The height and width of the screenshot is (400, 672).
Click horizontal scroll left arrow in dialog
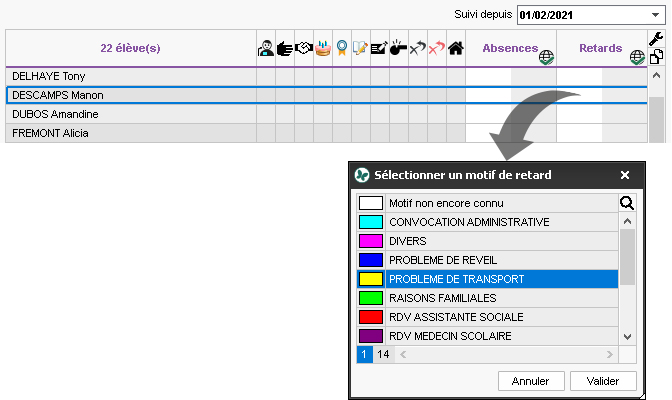point(403,355)
